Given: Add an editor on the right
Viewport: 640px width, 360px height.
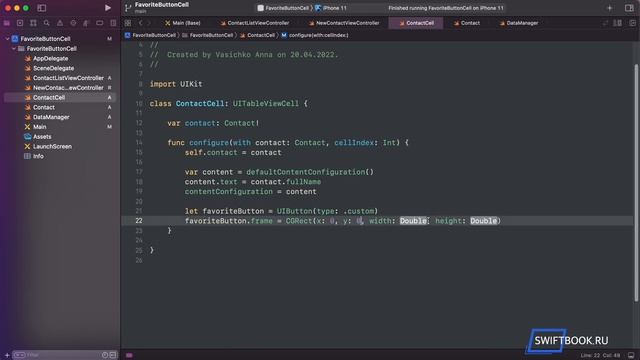Looking at the screenshot, I should (632, 23).
